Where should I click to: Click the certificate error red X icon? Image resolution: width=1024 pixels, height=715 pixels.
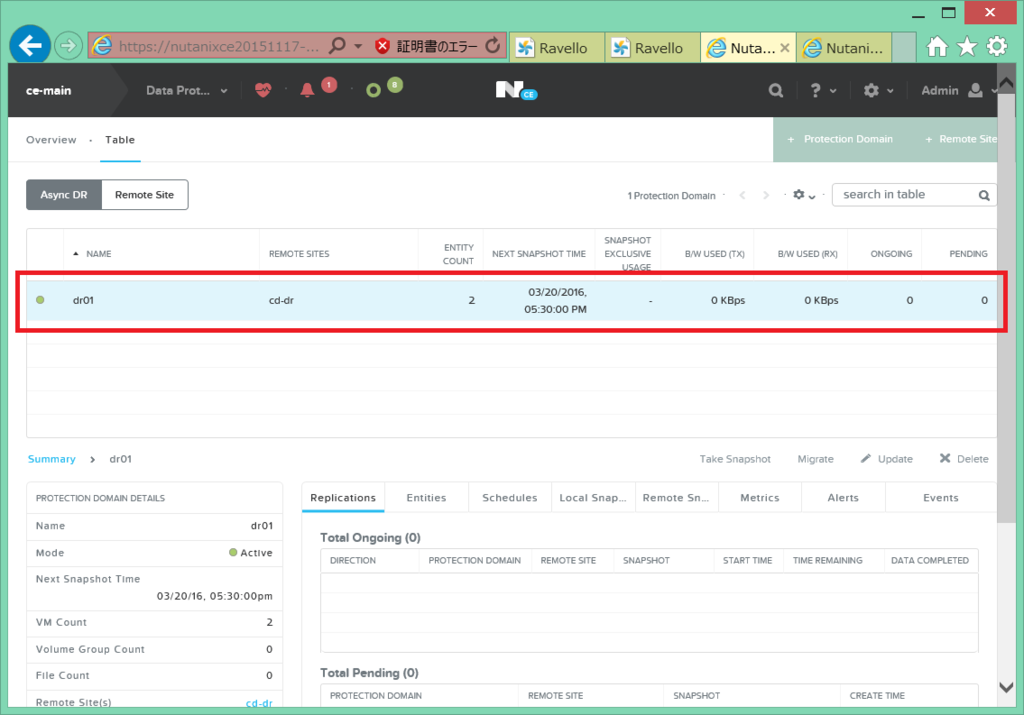pyautogui.click(x=383, y=46)
